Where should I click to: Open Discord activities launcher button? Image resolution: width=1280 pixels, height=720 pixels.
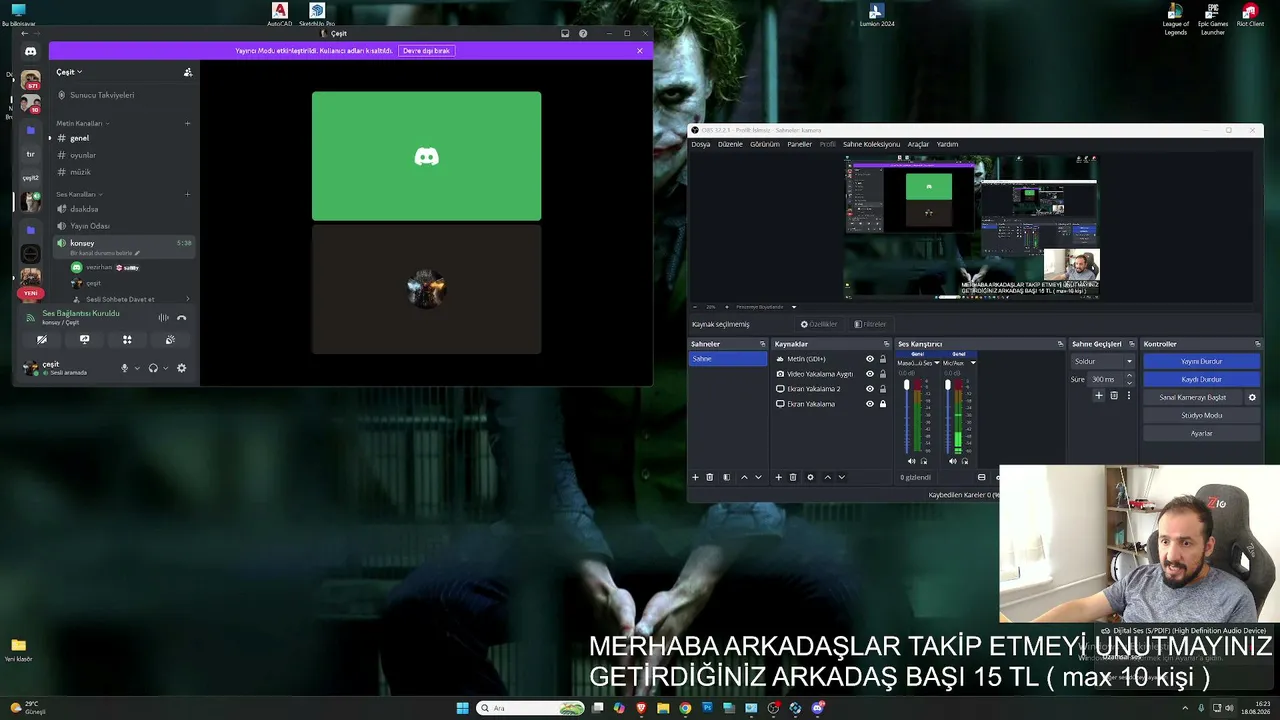pyautogui.click(x=127, y=340)
